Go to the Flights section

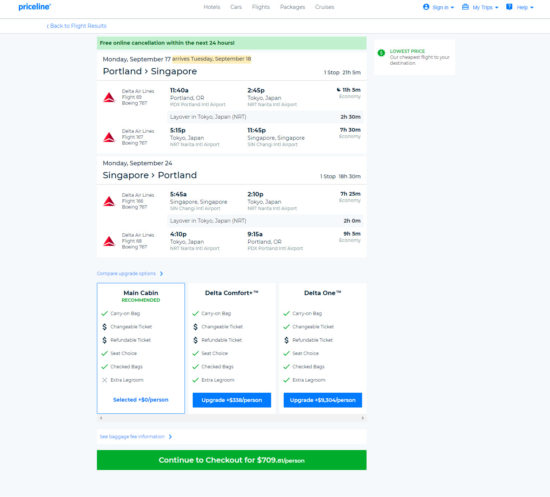tap(261, 7)
